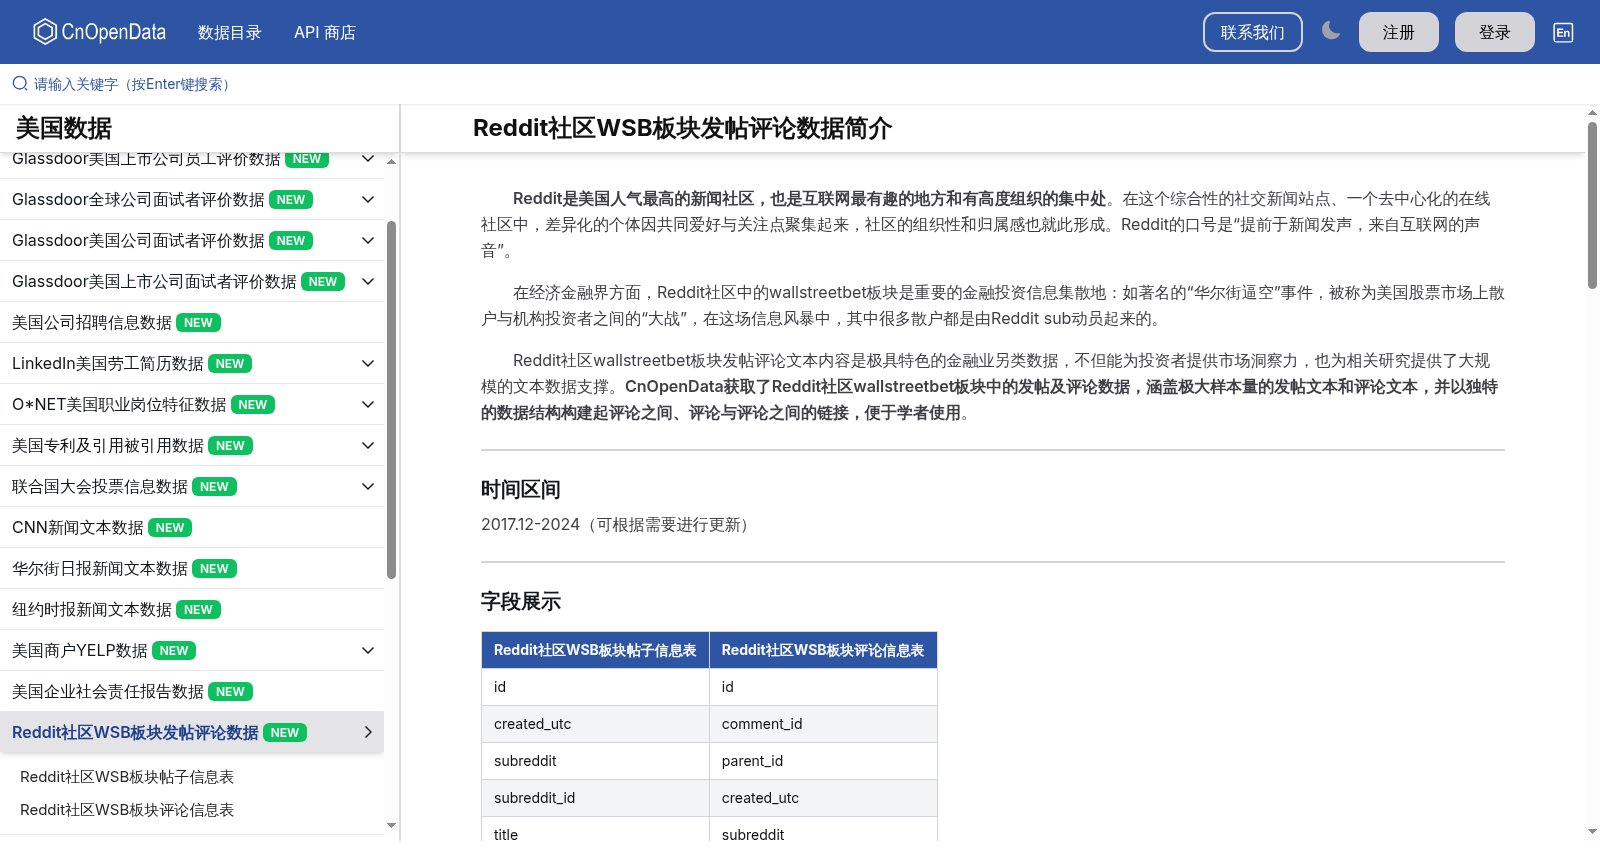Click Reddit社区WSB板块评论信息表 table header
This screenshot has height=857, width=1600.
point(823,650)
